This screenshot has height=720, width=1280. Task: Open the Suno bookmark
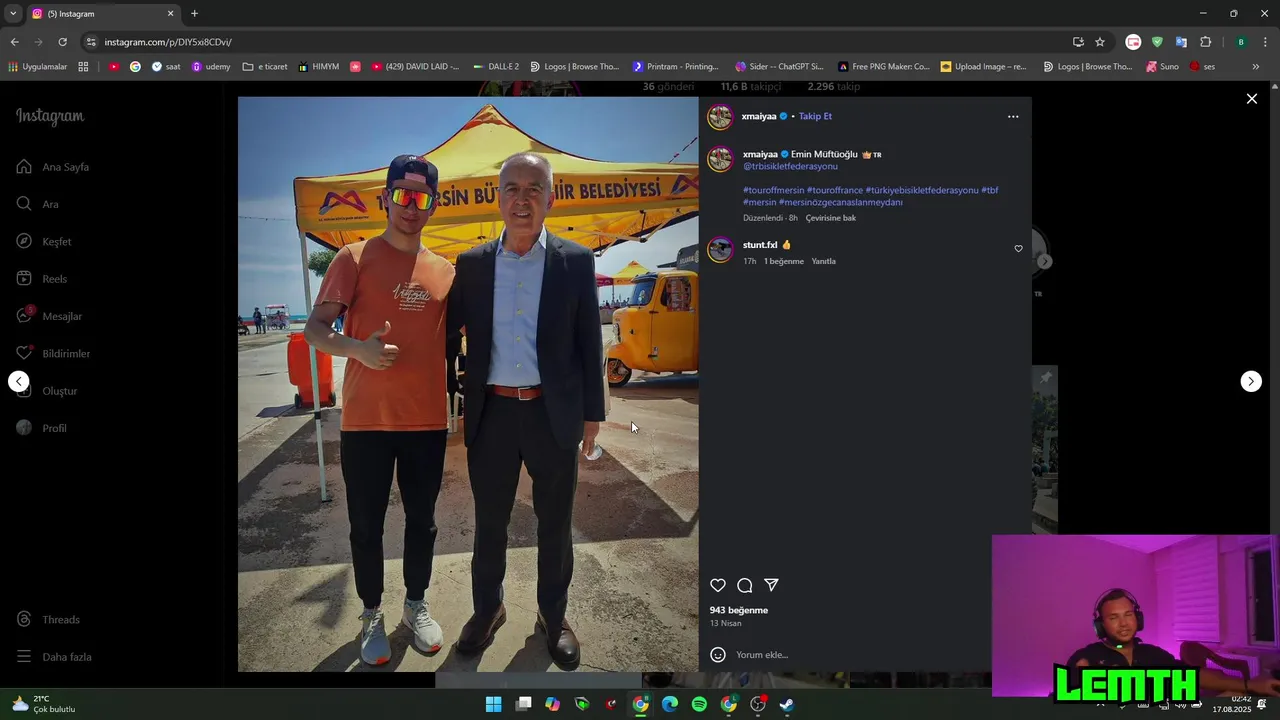[x=1163, y=67]
